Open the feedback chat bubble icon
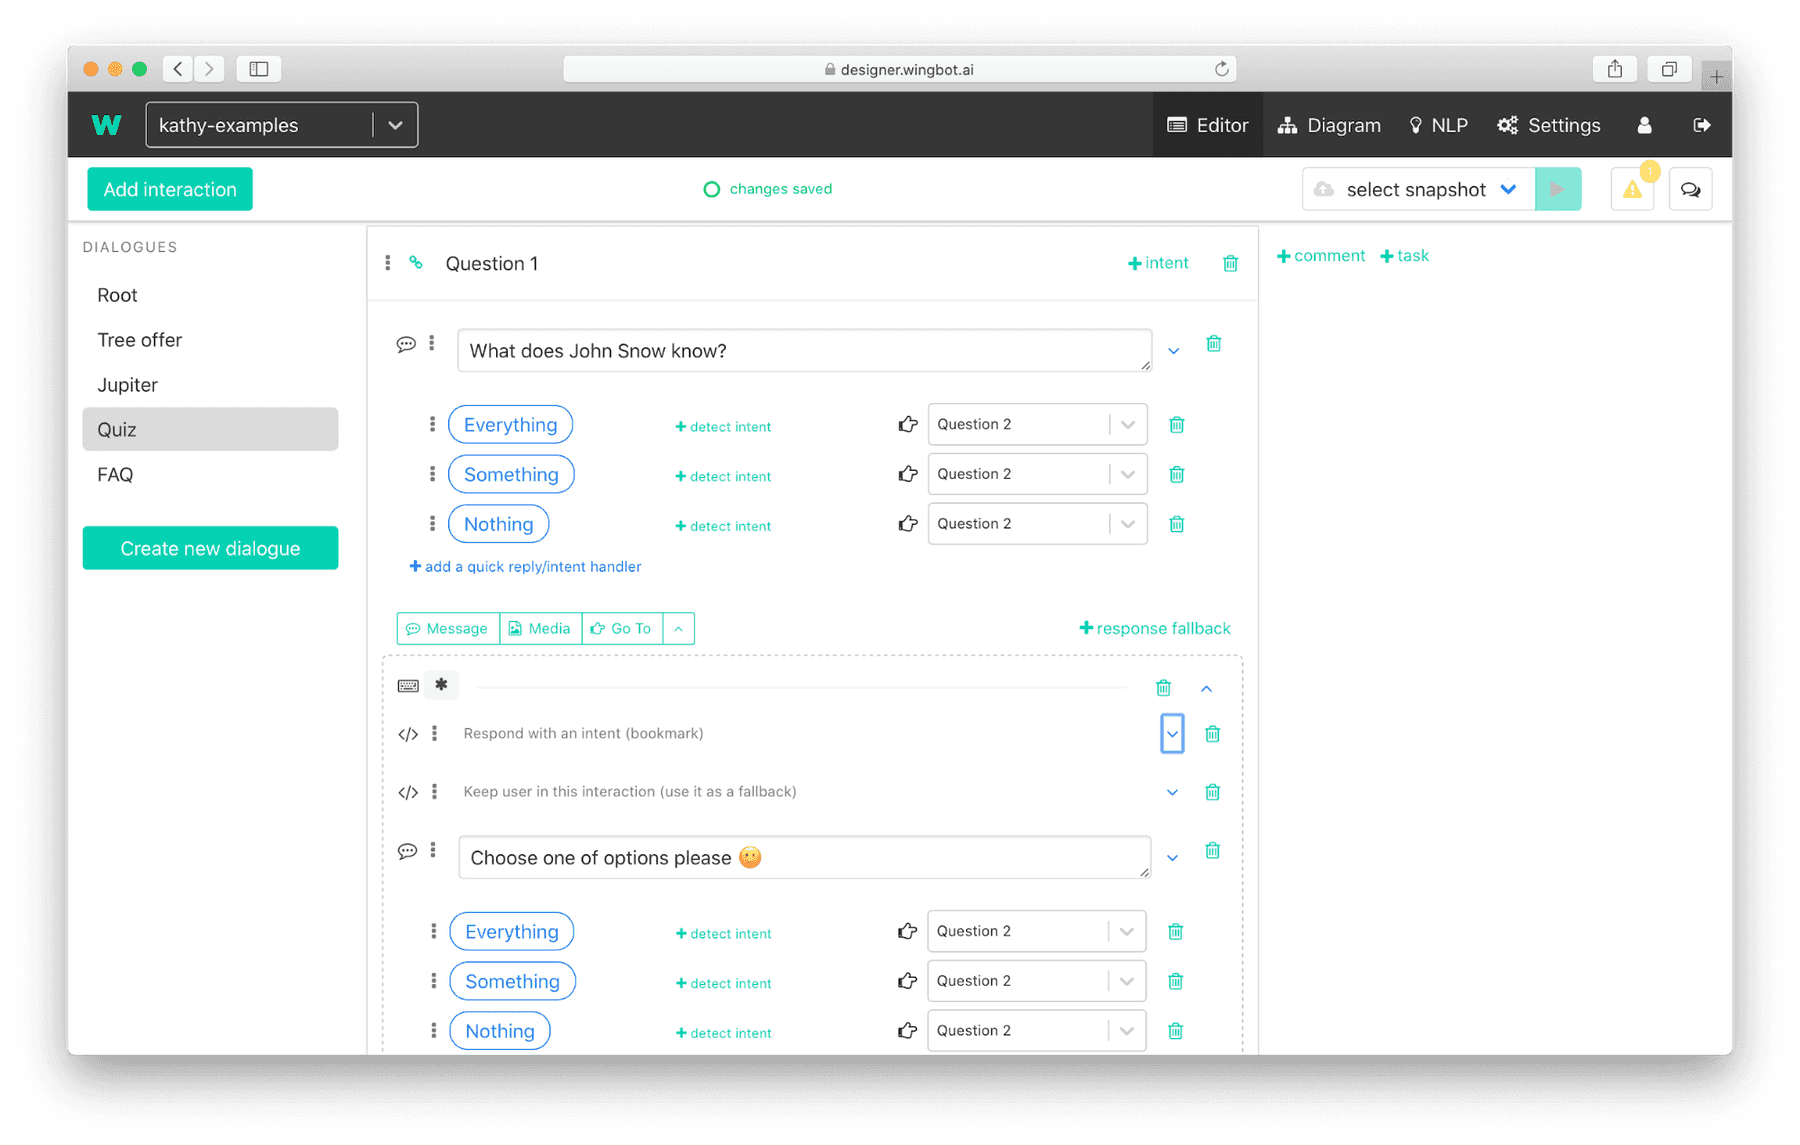1800x1145 pixels. pos(1690,188)
